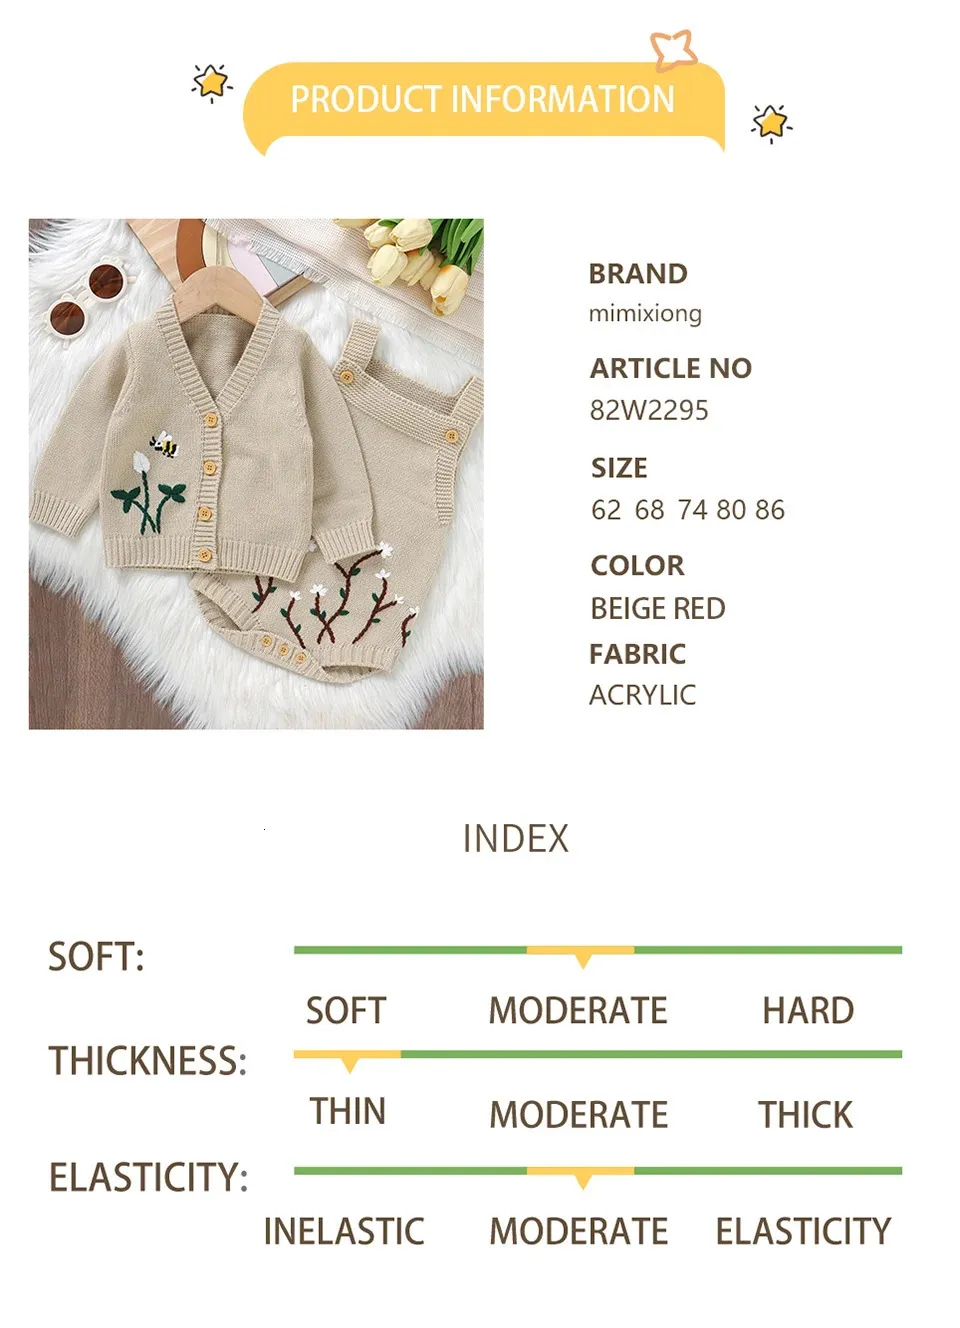Select the THIN thickness label

click(x=347, y=1111)
